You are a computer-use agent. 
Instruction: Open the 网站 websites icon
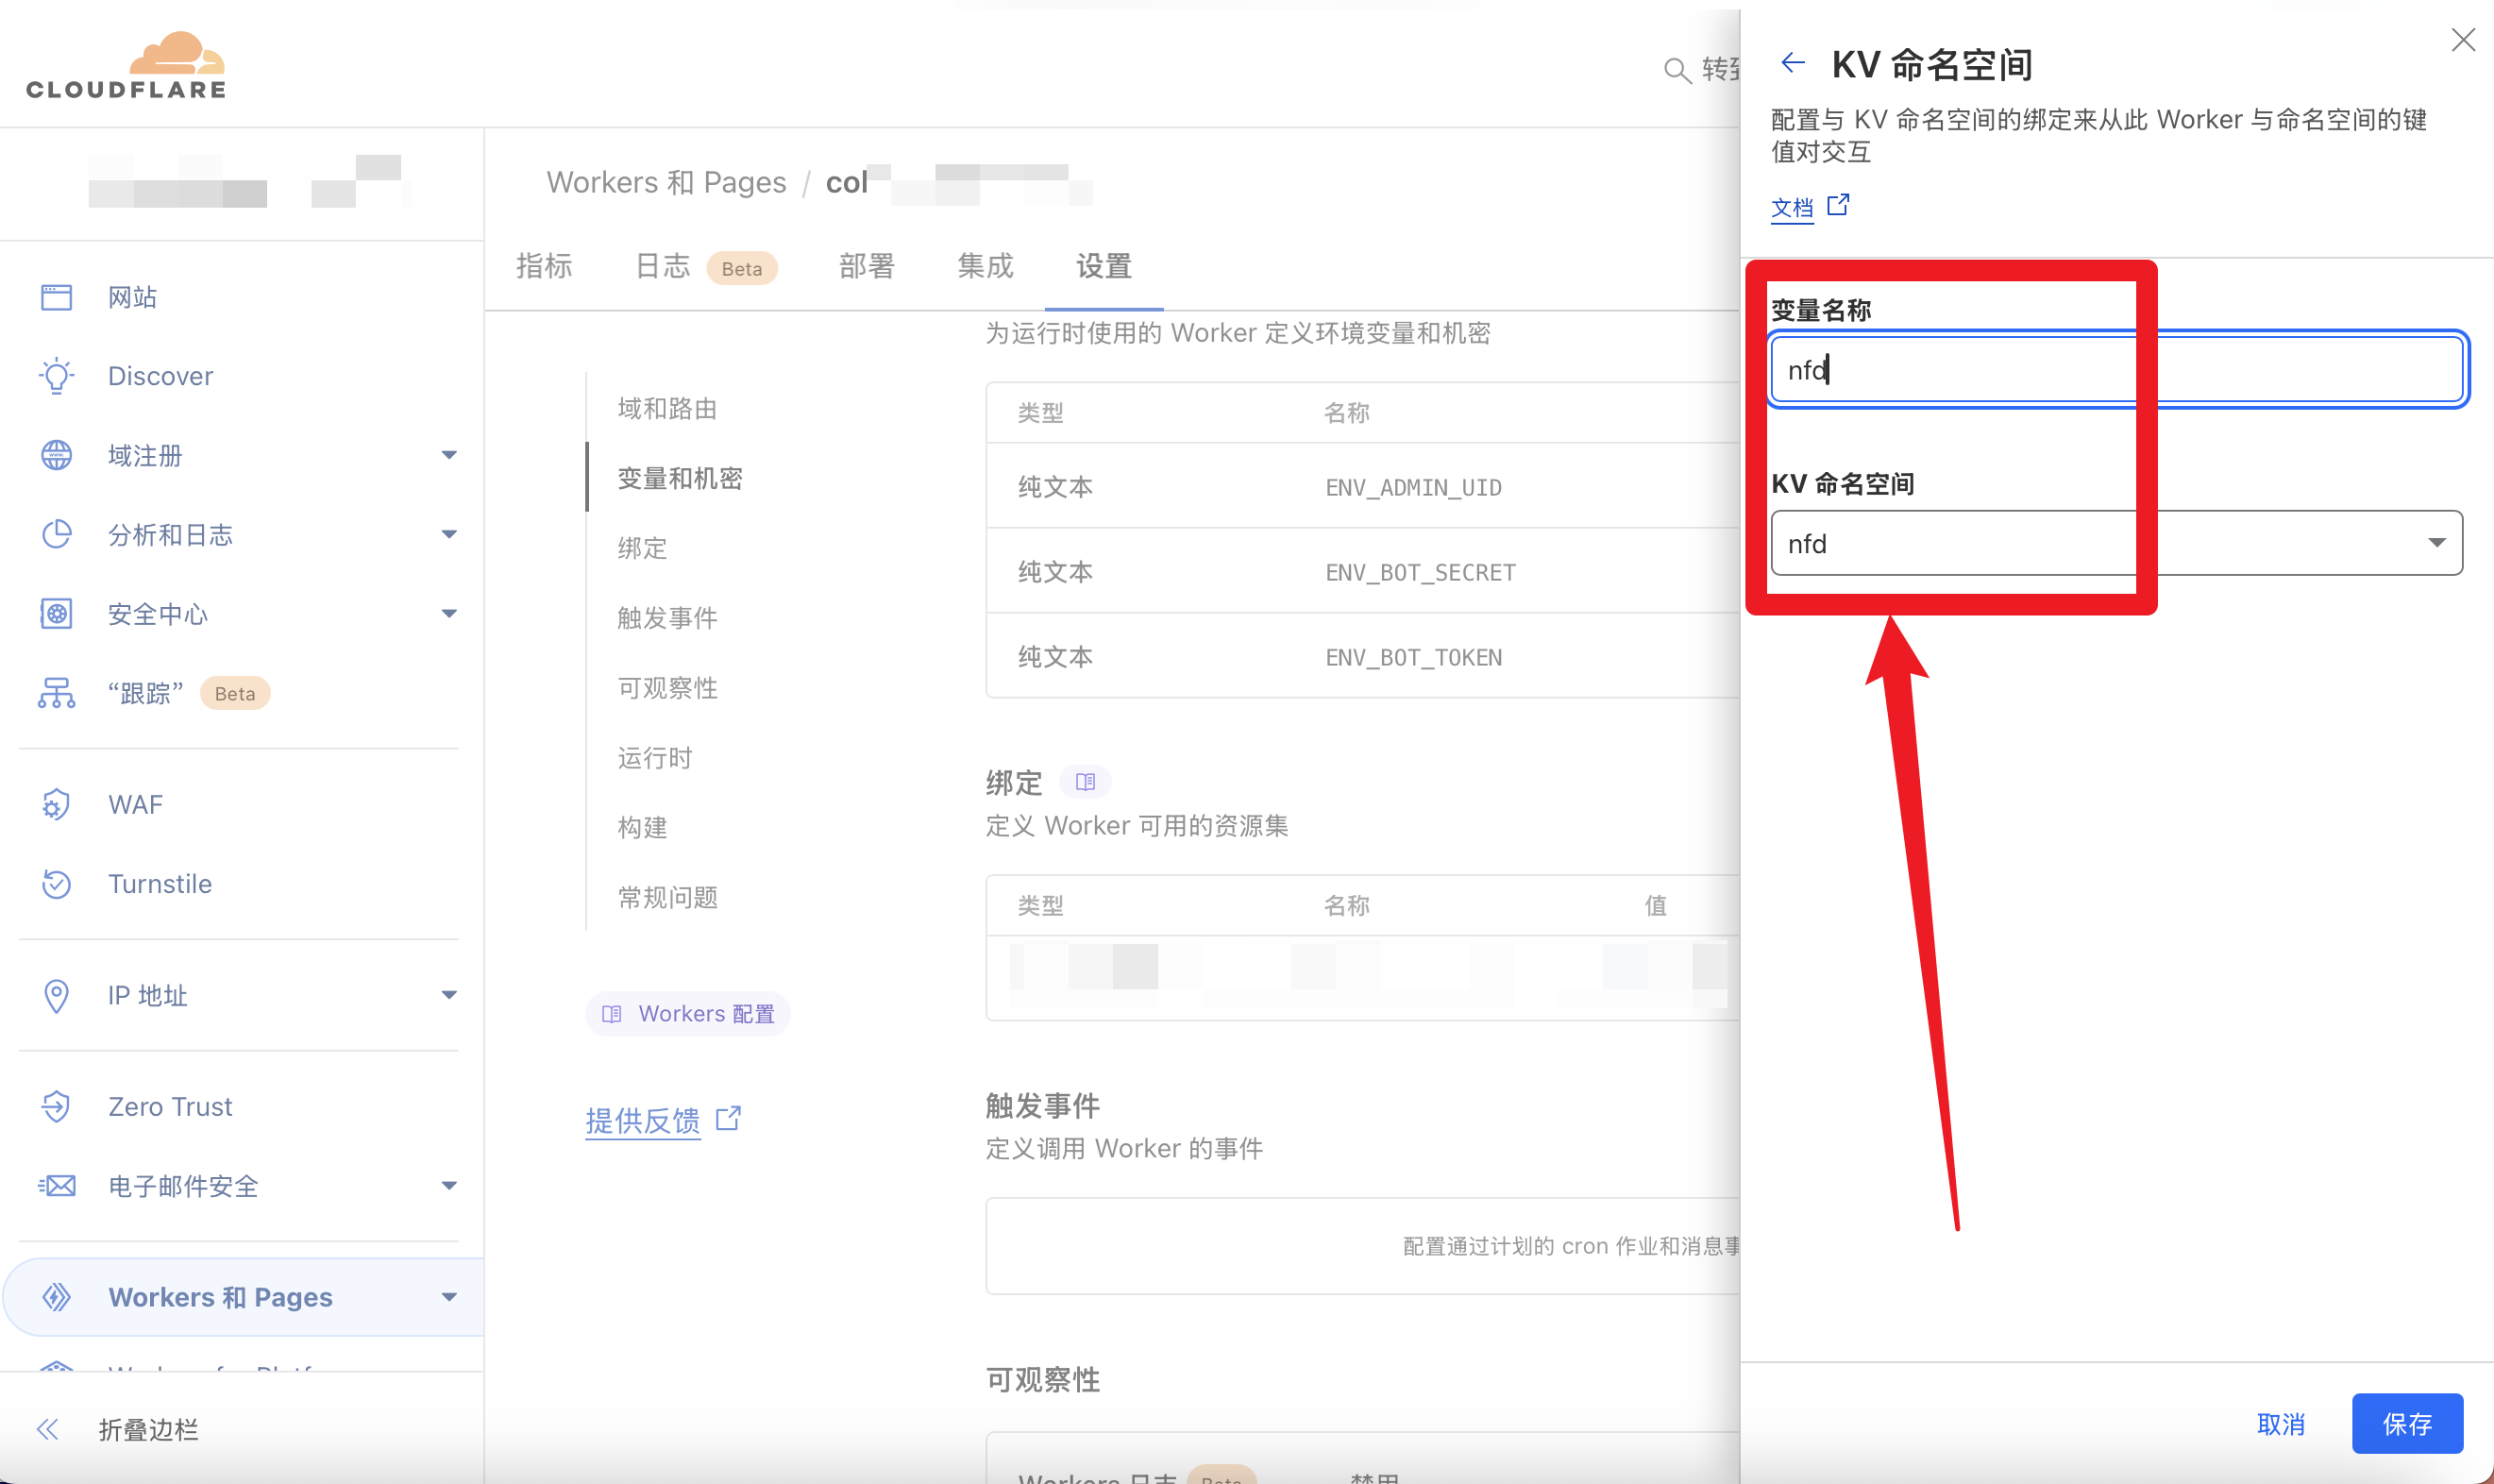(x=57, y=297)
